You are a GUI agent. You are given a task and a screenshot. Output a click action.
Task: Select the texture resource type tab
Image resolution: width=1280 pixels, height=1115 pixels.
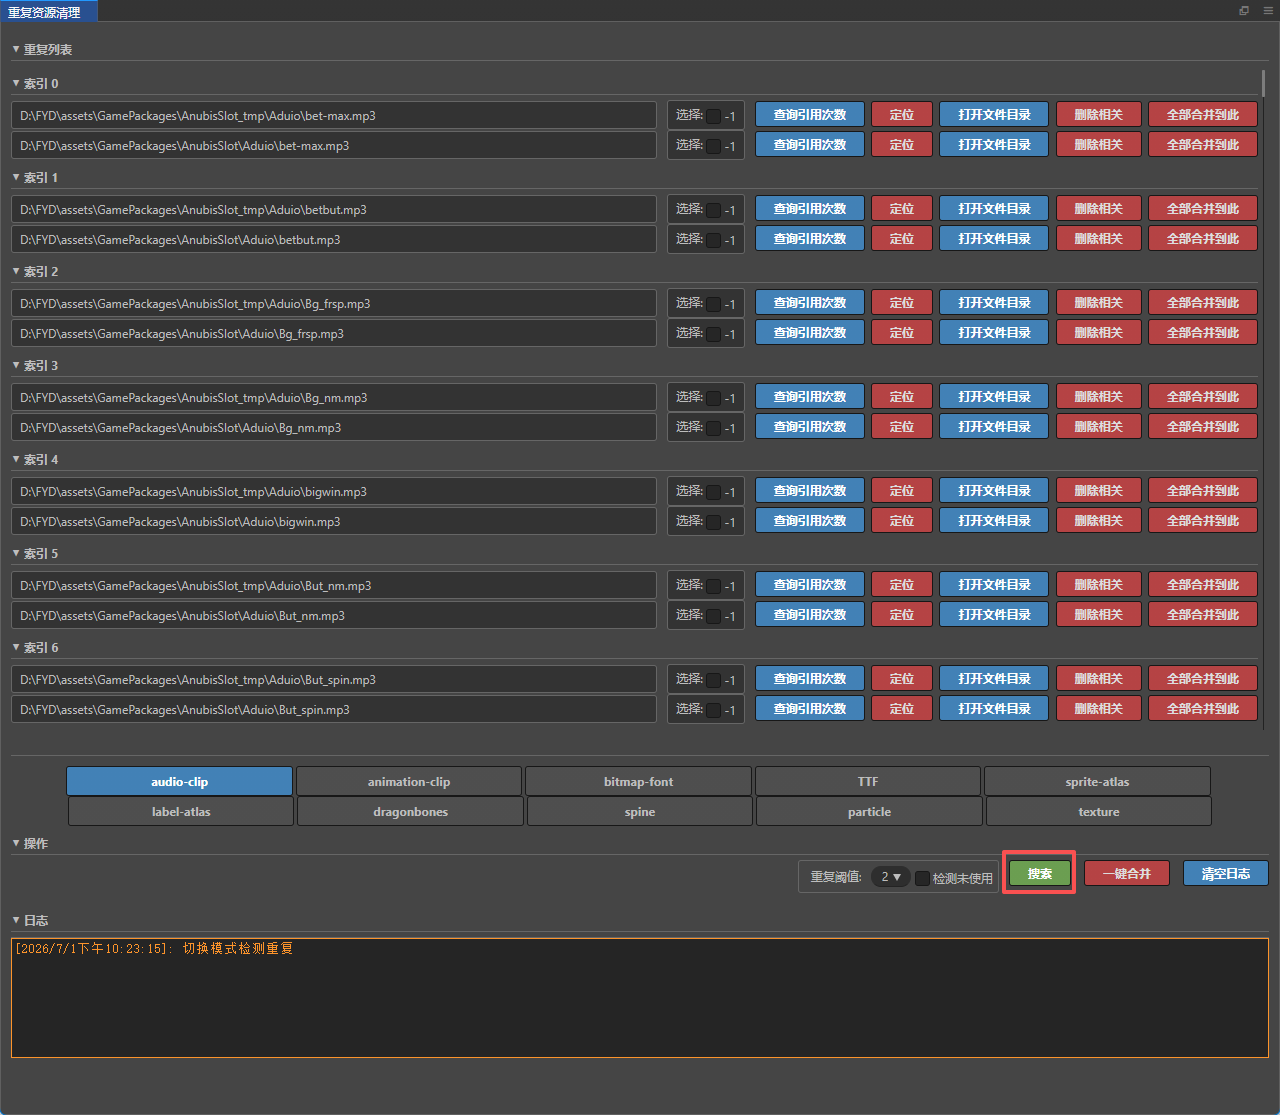point(1099,811)
